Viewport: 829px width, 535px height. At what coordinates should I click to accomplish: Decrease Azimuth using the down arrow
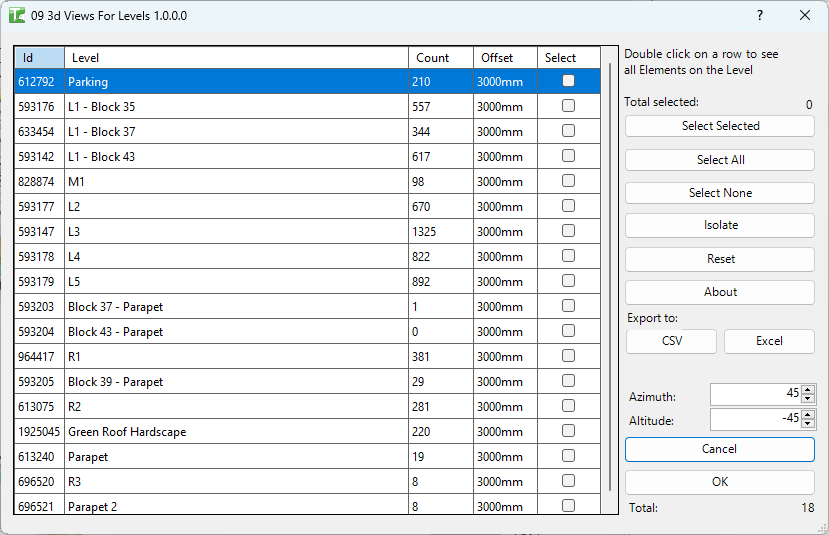[808, 399]
